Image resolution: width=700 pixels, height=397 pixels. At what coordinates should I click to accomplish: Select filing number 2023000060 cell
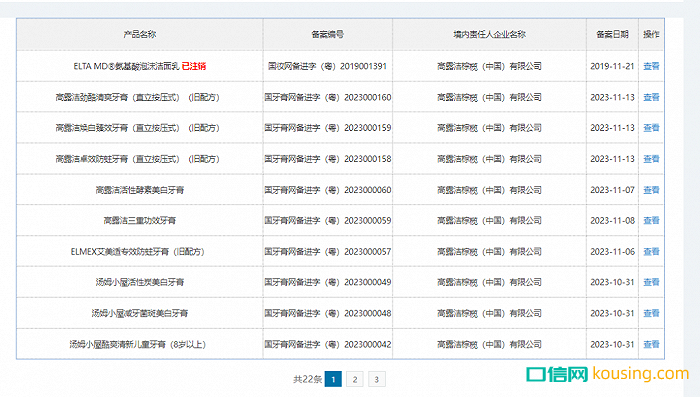click(x=328, y=190)
